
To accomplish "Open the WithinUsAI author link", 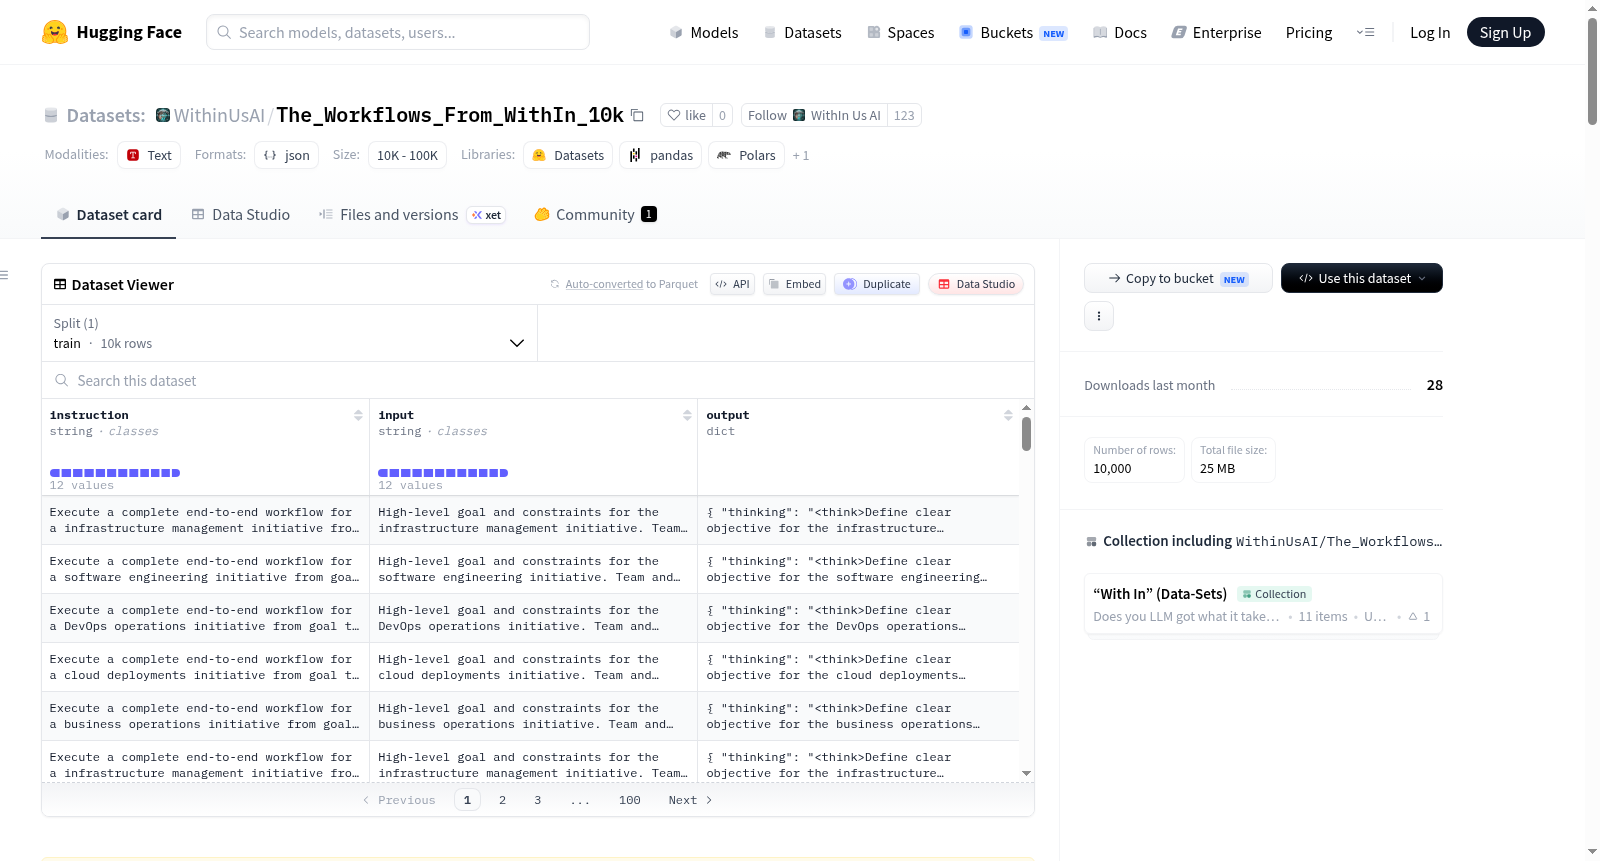I will click(x=219, y=115).
